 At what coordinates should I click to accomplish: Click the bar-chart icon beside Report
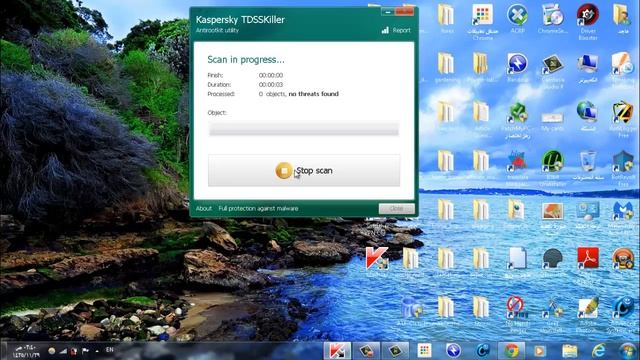(385, 30)
